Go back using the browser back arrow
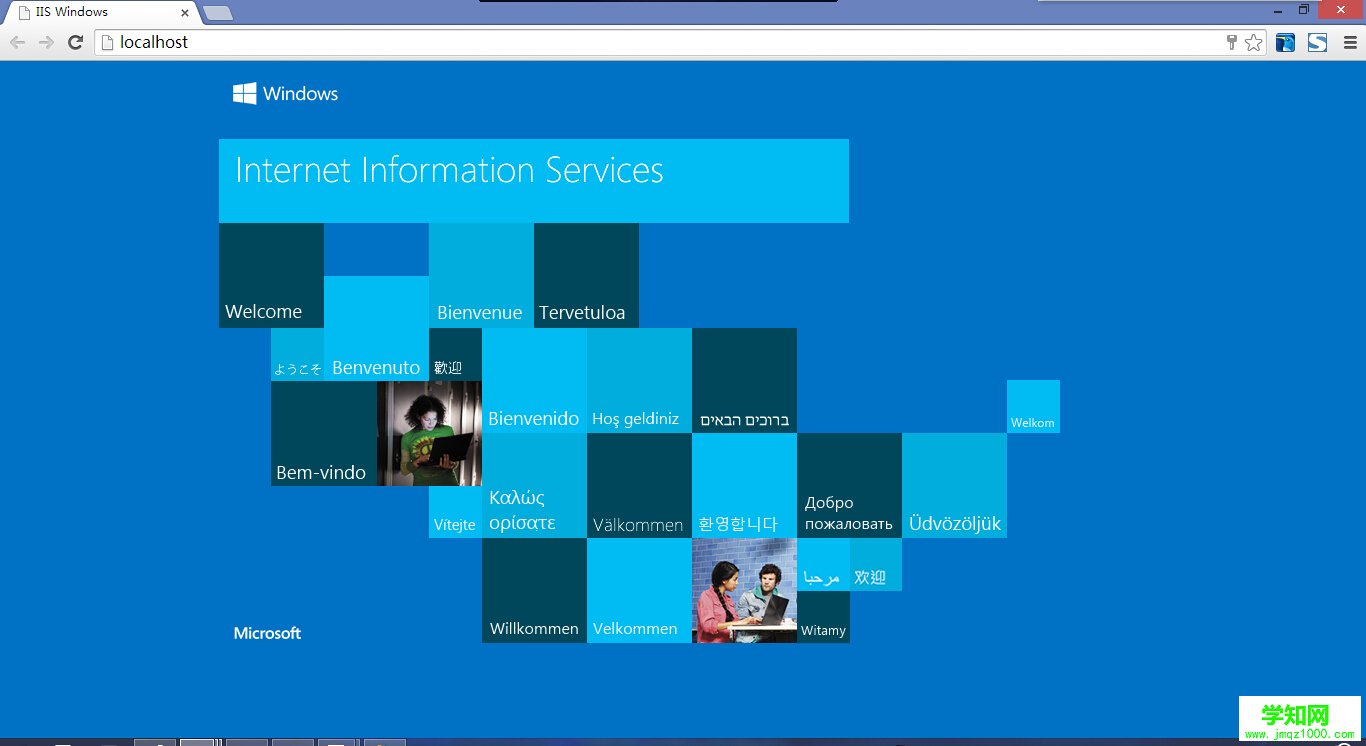This screenshot has height=746, width=1366. pos(18,42)
